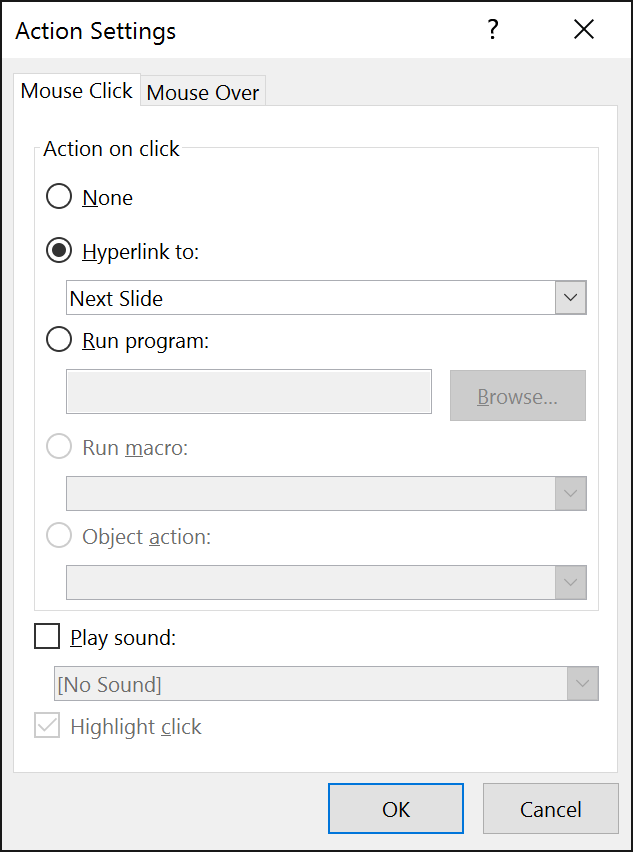
Task: Switch to the Mouse Over tab
Action: [203, 92]
